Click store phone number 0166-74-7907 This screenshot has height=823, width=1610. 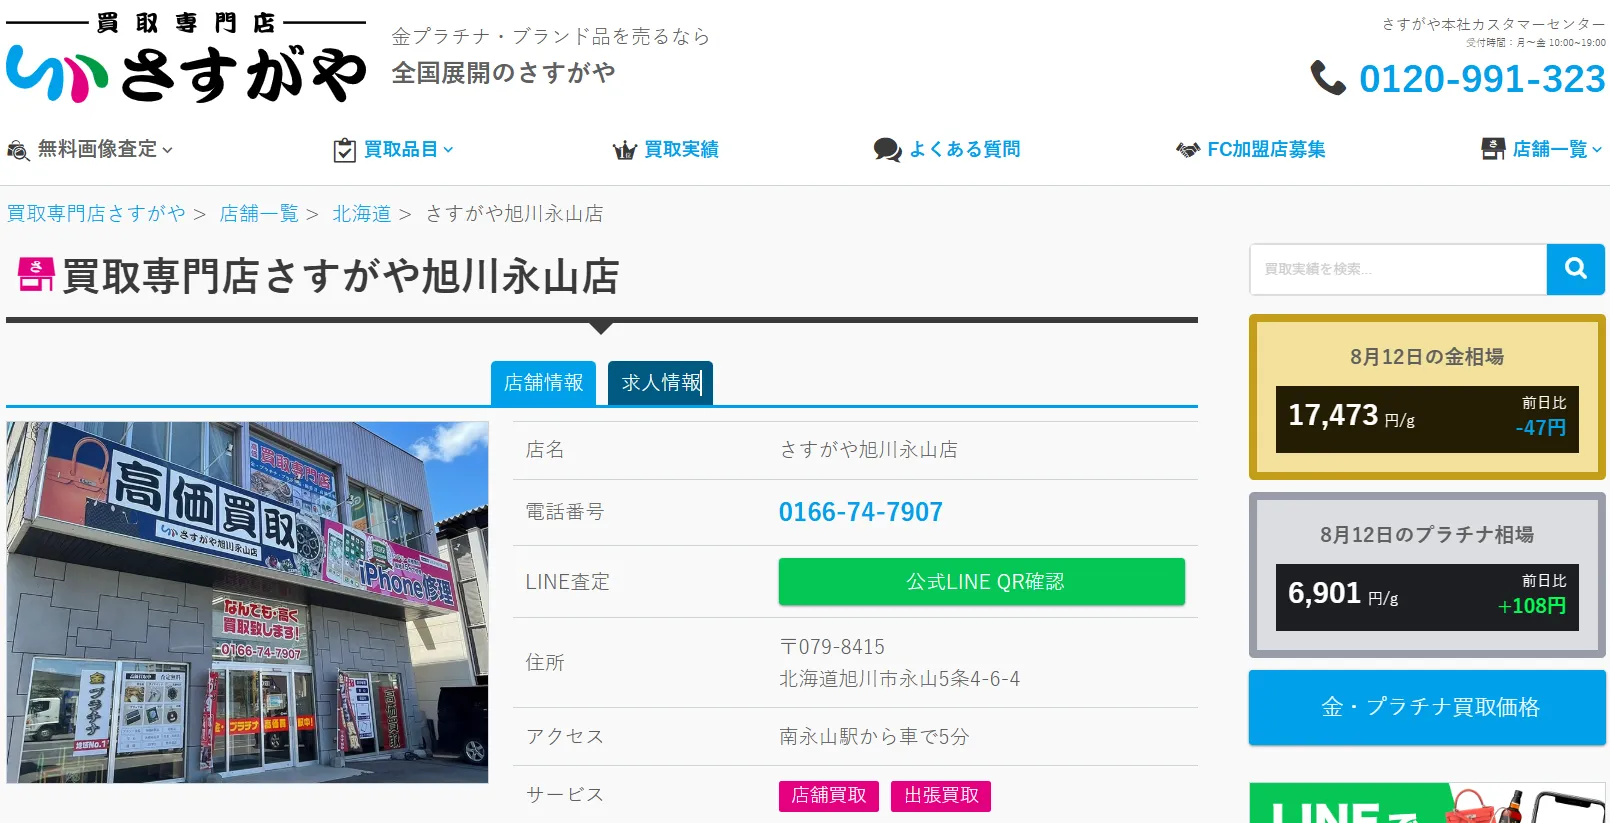(x=860, y=512)
